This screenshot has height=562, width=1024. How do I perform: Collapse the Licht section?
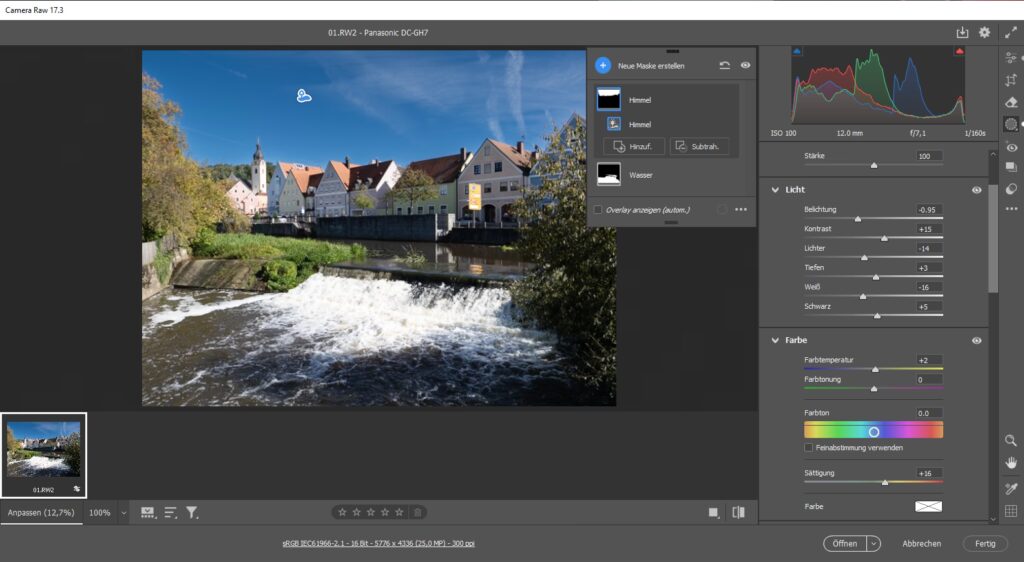pos(774,190)
